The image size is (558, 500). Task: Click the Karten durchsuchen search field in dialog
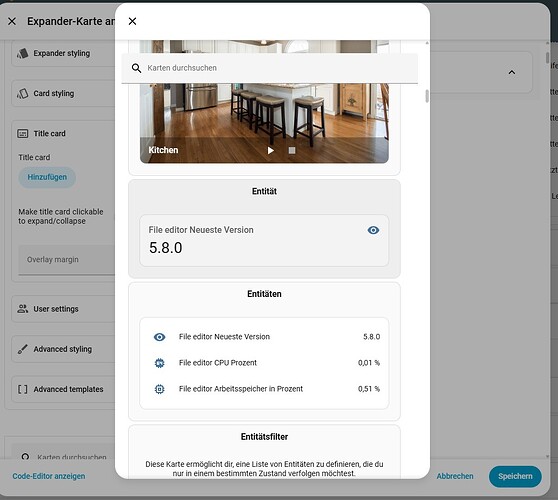coord(269,68)
